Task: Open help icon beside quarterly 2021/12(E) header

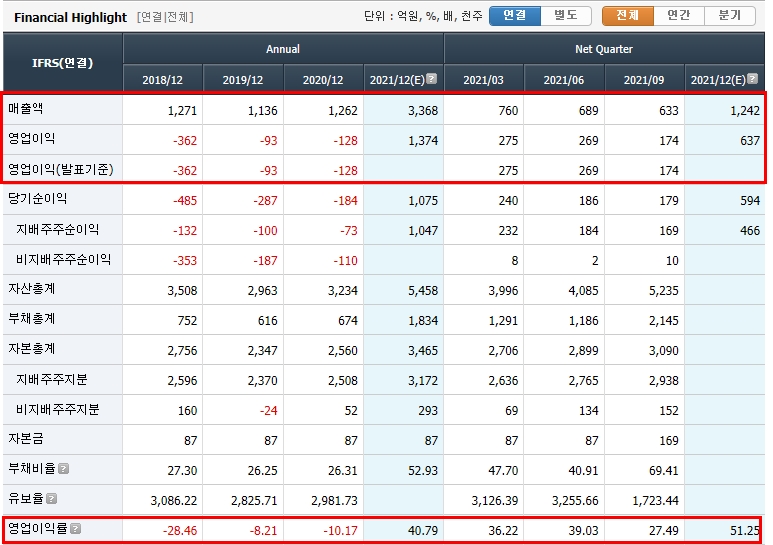Action: [752, 79]
